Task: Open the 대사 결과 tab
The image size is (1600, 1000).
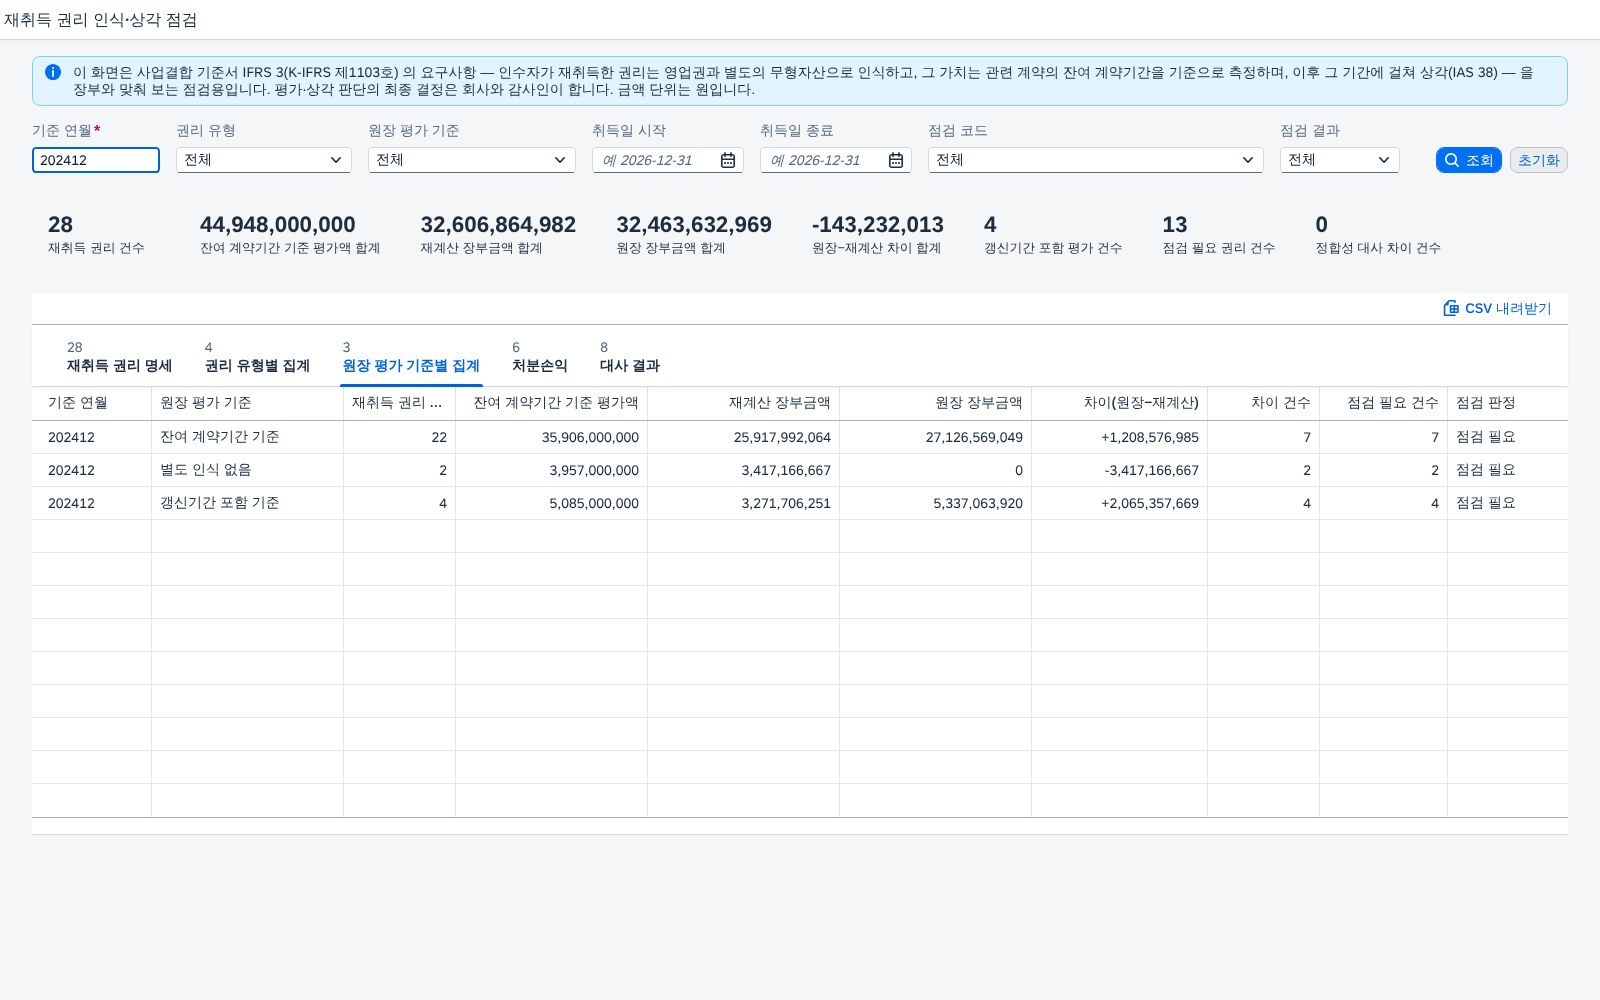Action: tap(630, 358)
